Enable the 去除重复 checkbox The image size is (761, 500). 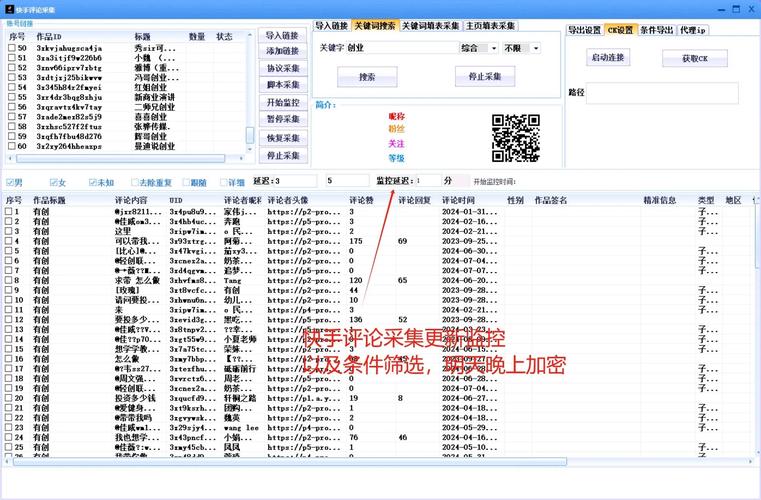point(134,183)
